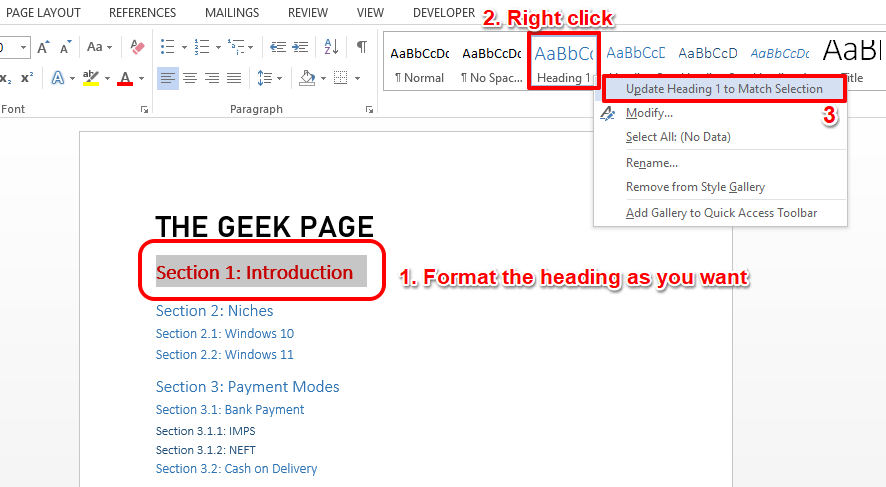
Task: Choose Rename... in the context menu
Action: point(652,163)
